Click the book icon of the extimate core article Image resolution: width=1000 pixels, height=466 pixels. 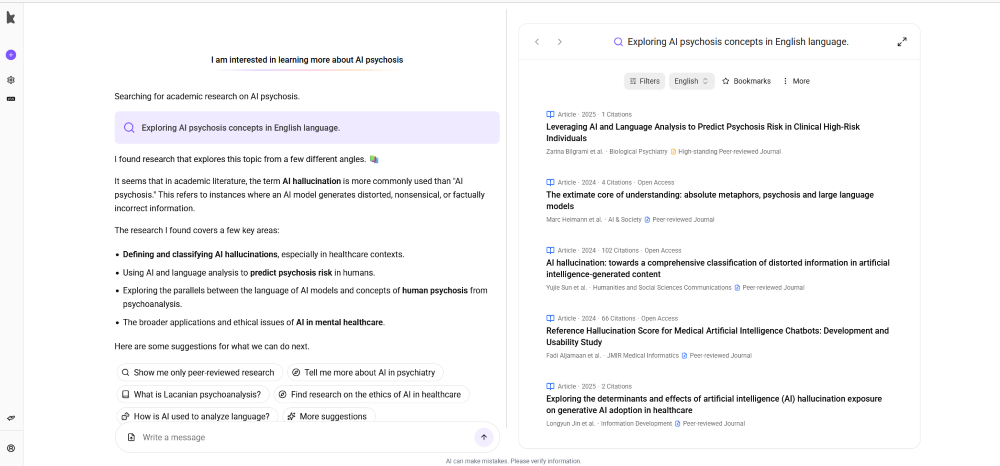pyautogui.click(x=550, y=182)
